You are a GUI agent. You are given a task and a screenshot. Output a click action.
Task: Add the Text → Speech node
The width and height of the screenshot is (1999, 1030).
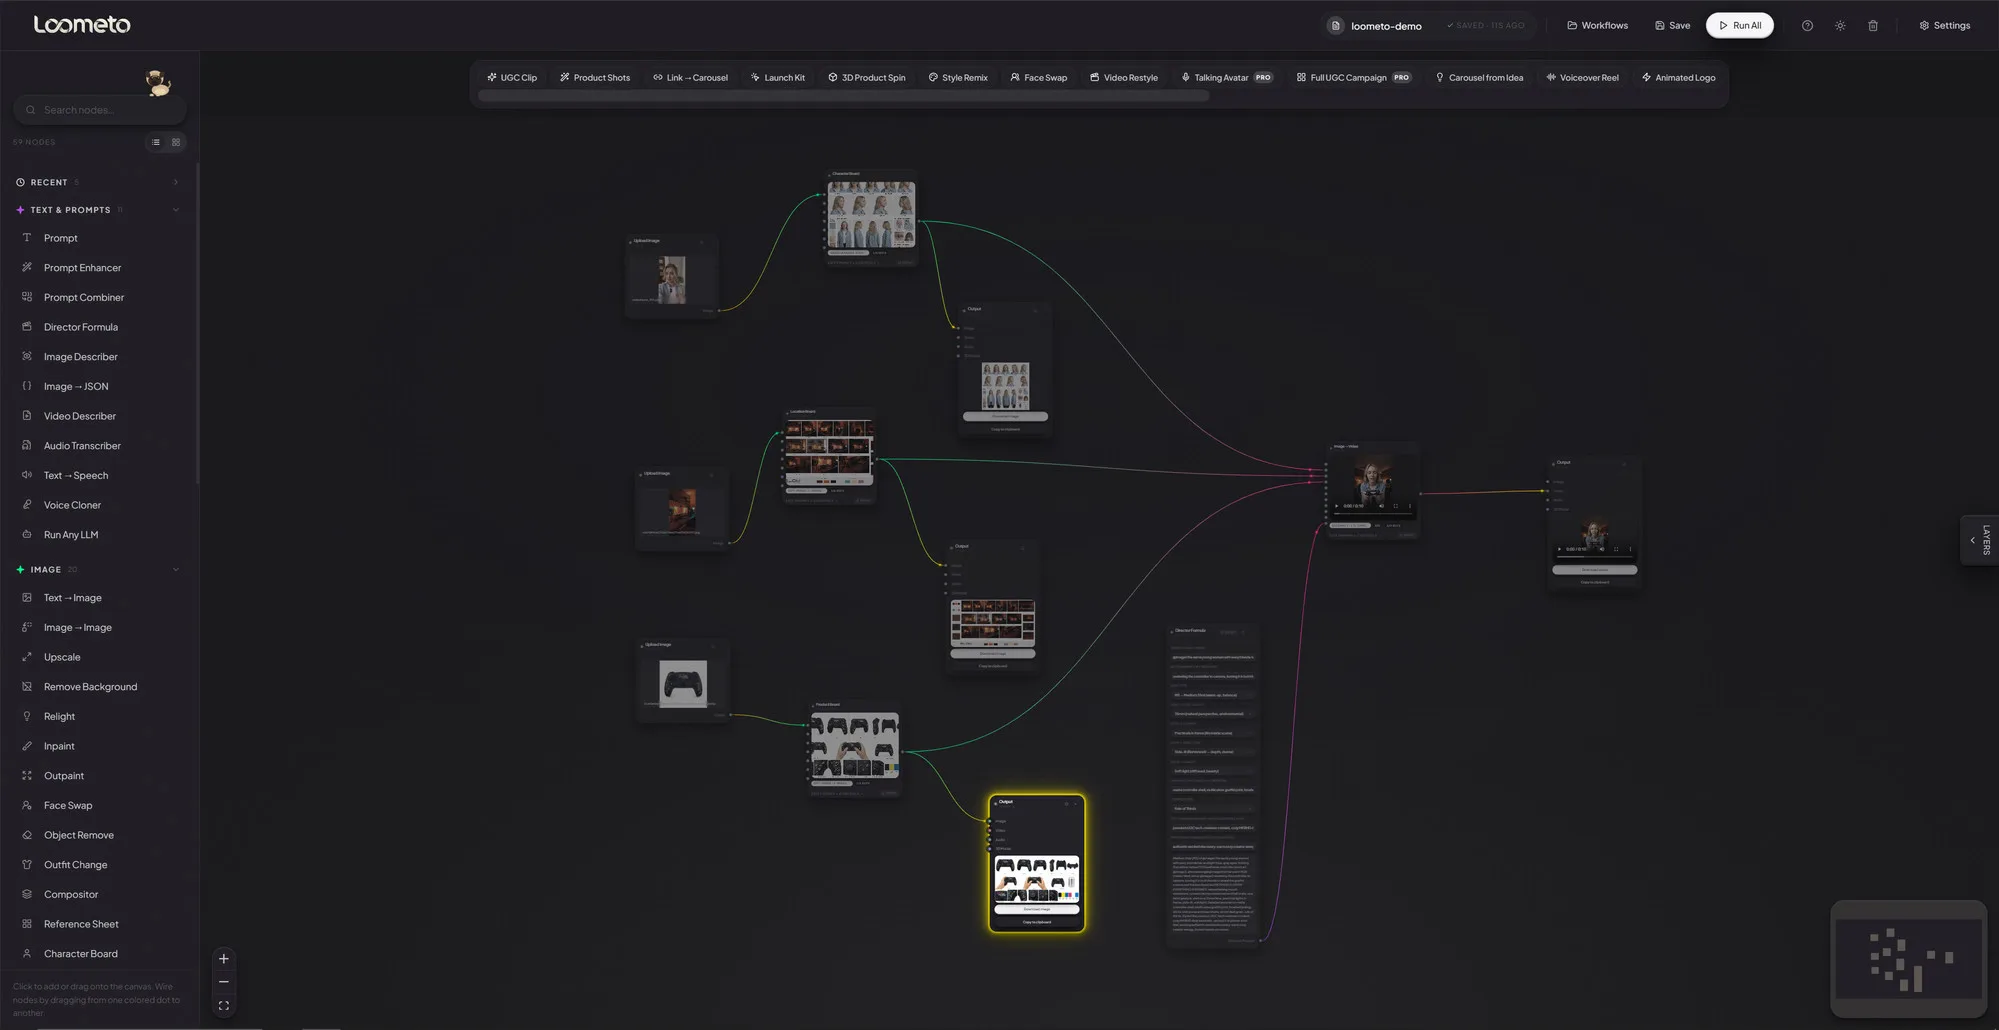(98, 475)
